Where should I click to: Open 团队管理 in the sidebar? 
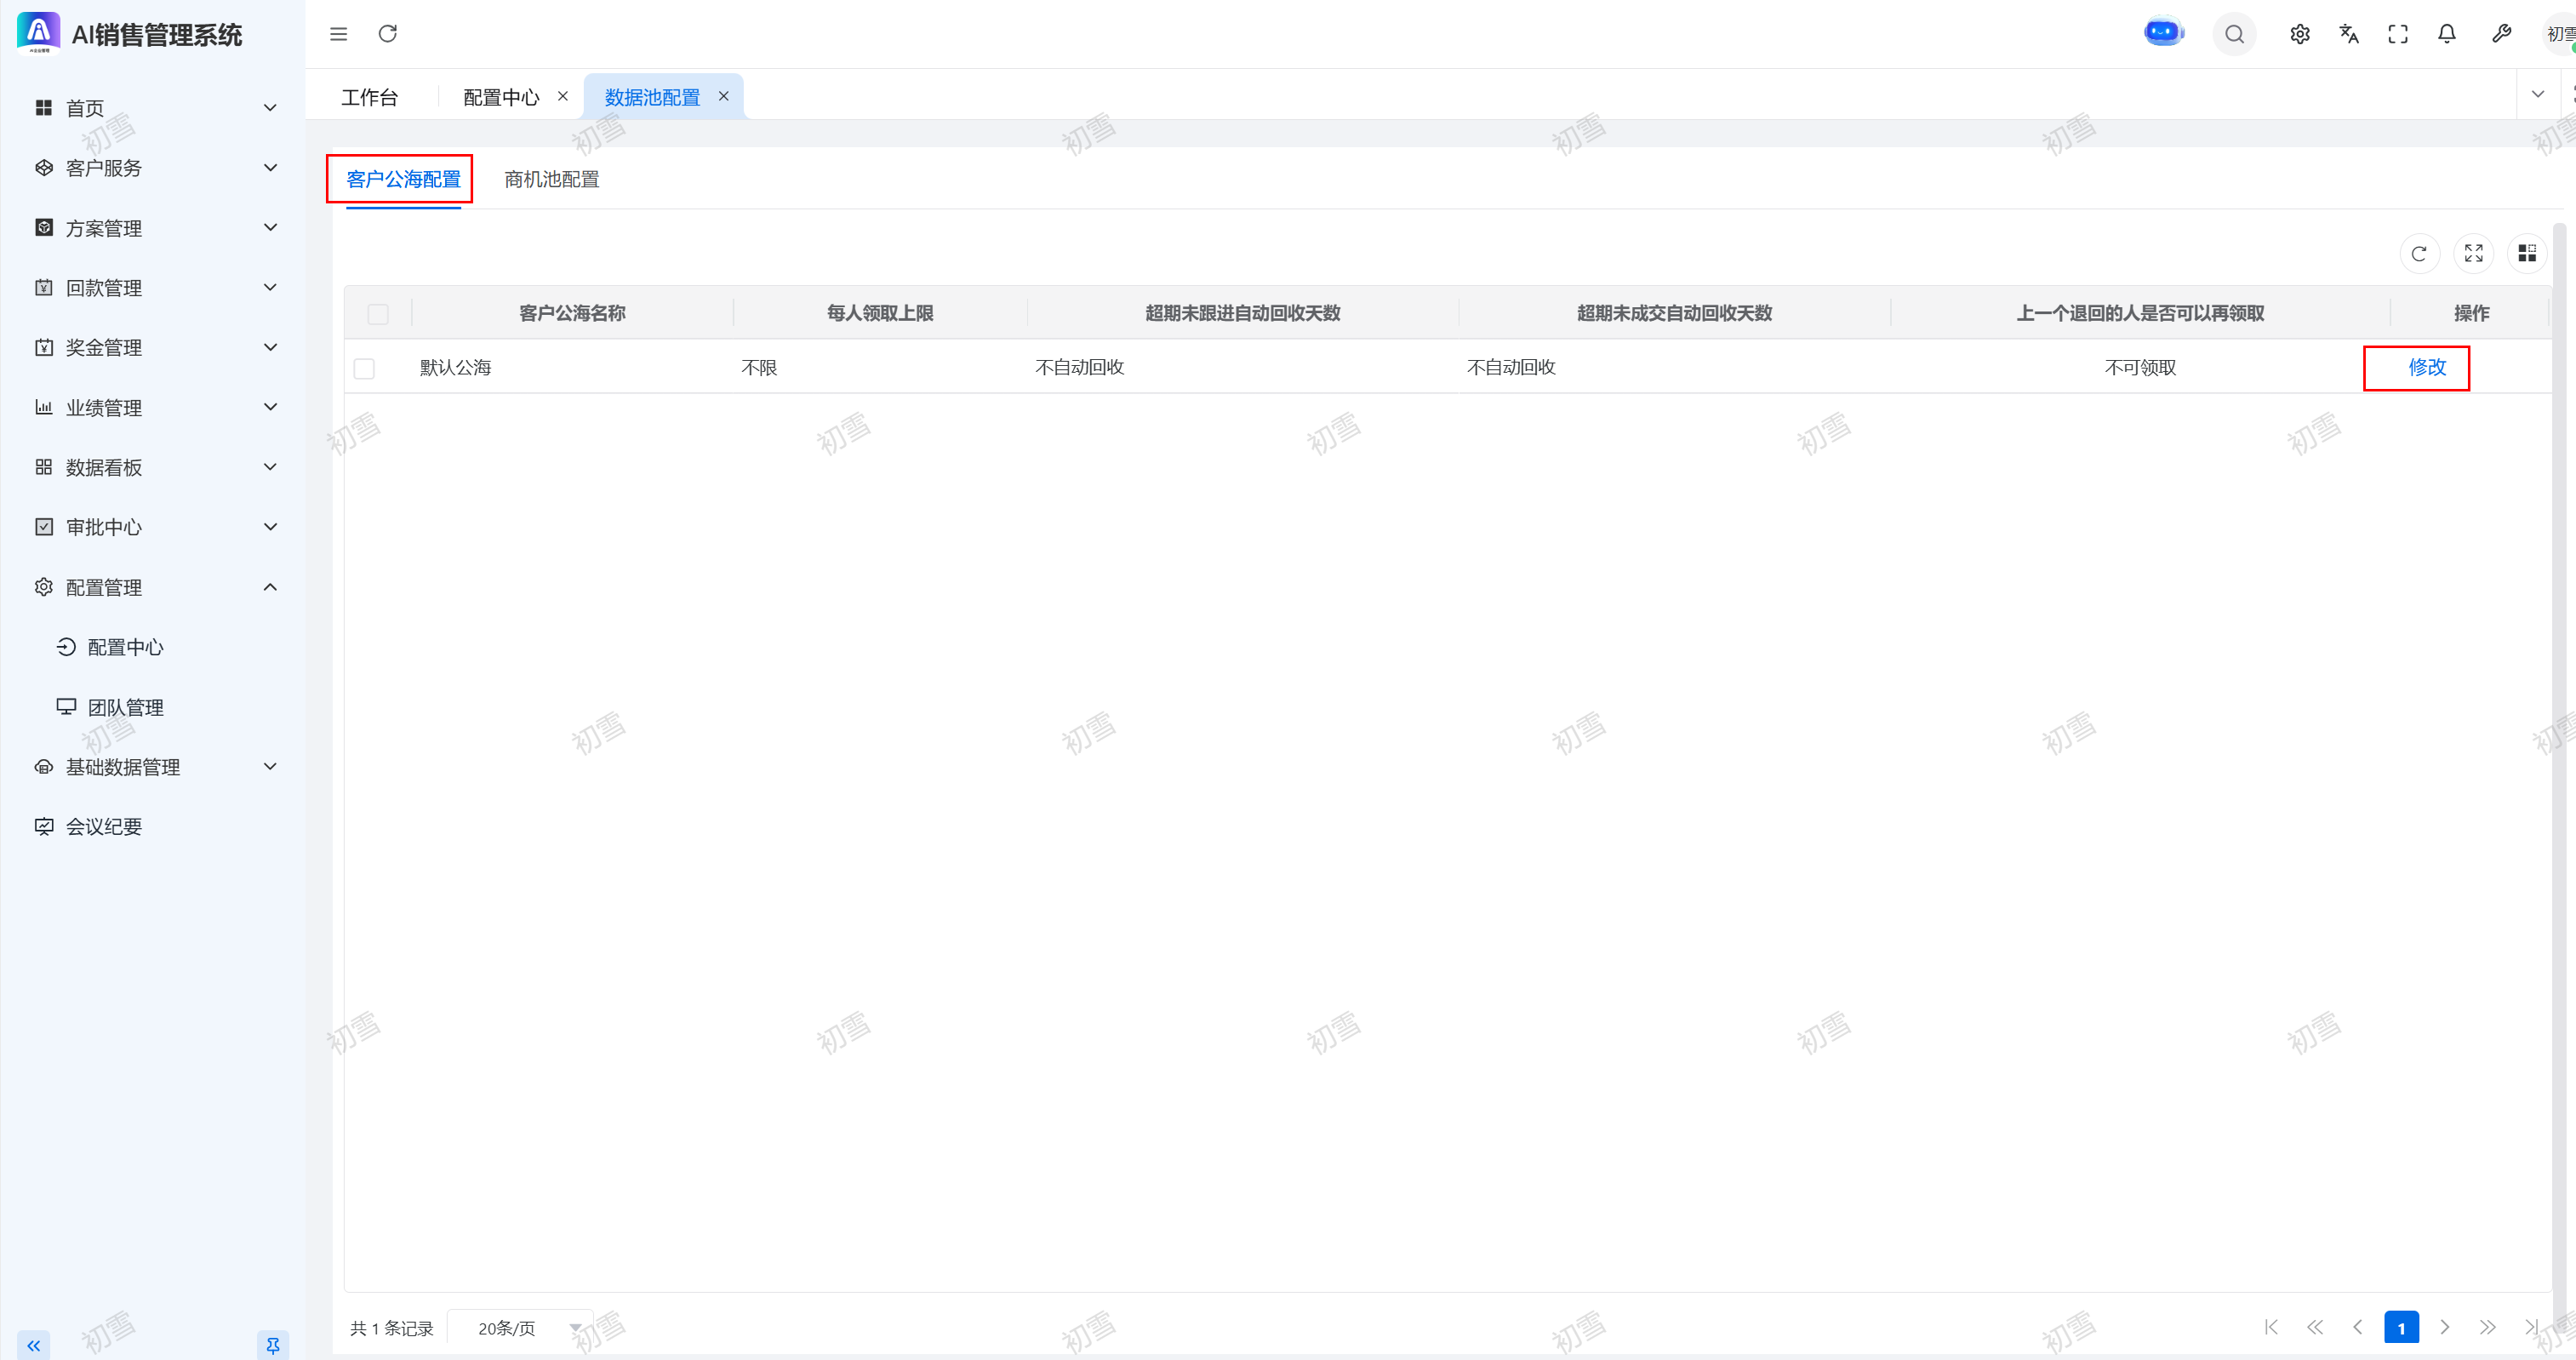tap(125, 707)
